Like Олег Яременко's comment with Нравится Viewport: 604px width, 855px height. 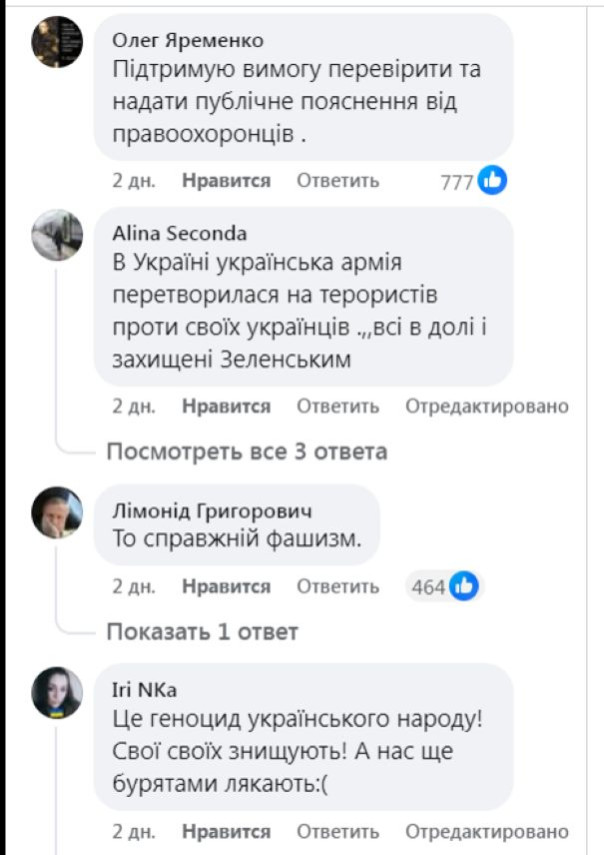pos(226,181)
